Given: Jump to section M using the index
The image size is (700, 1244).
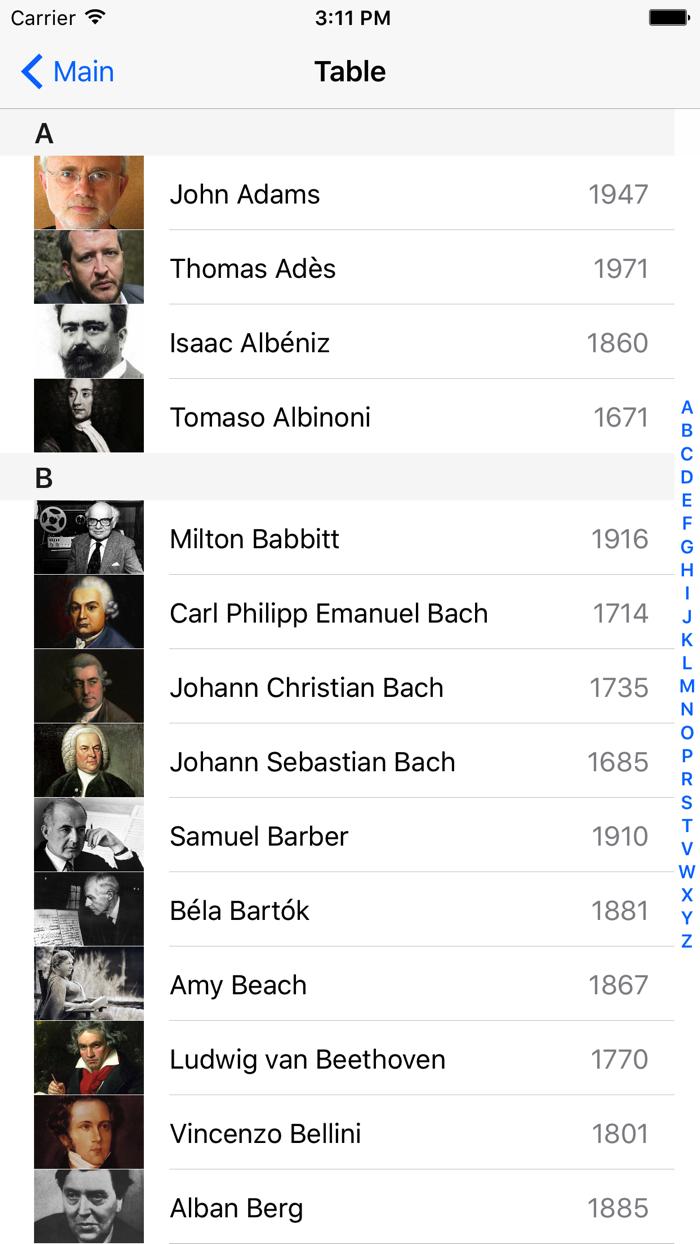Looking at the screenshot, I should pos(685,687).
